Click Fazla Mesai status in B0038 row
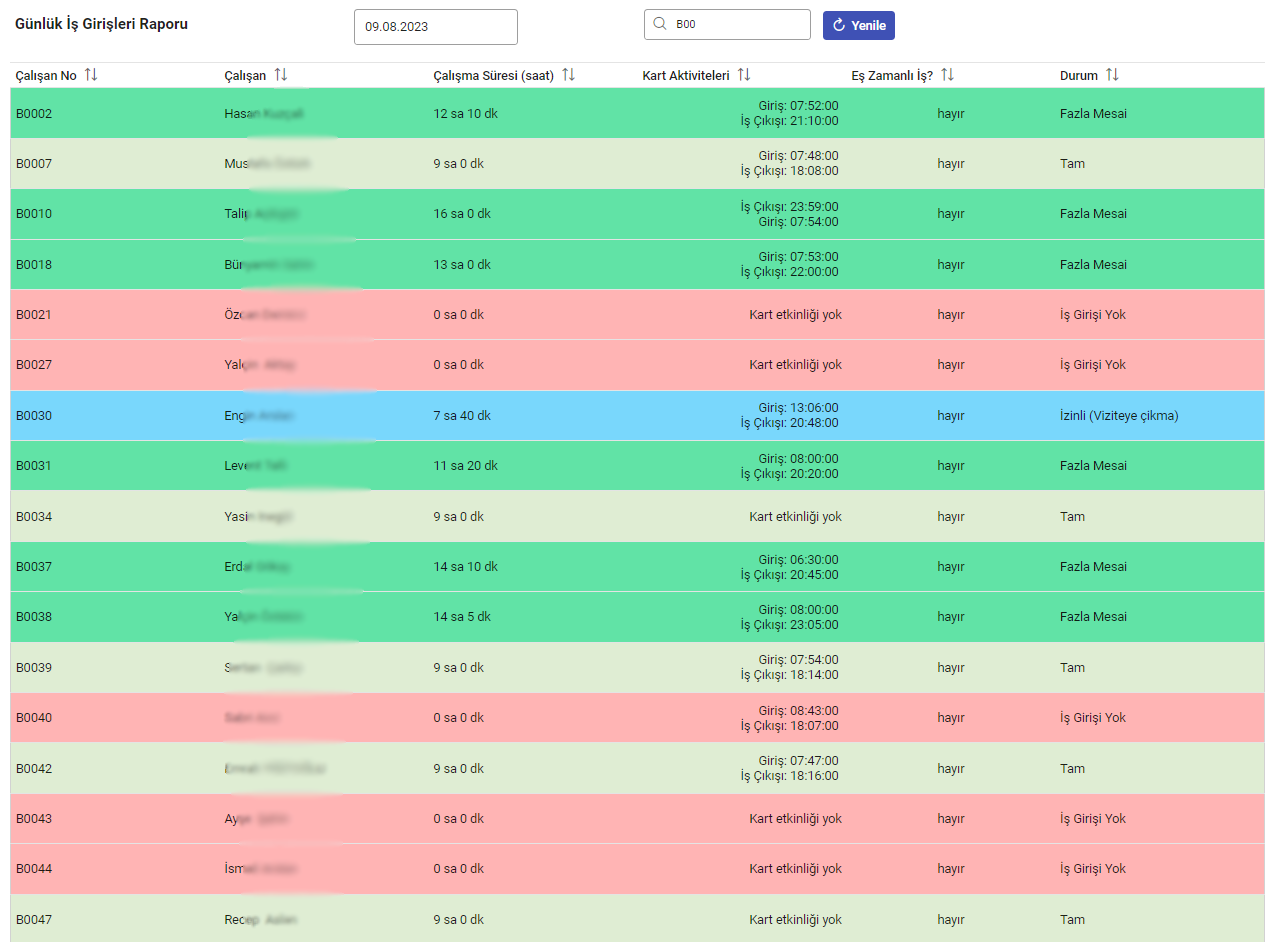The height and width of the screenshot is (942, 1279). (1093, 617)
